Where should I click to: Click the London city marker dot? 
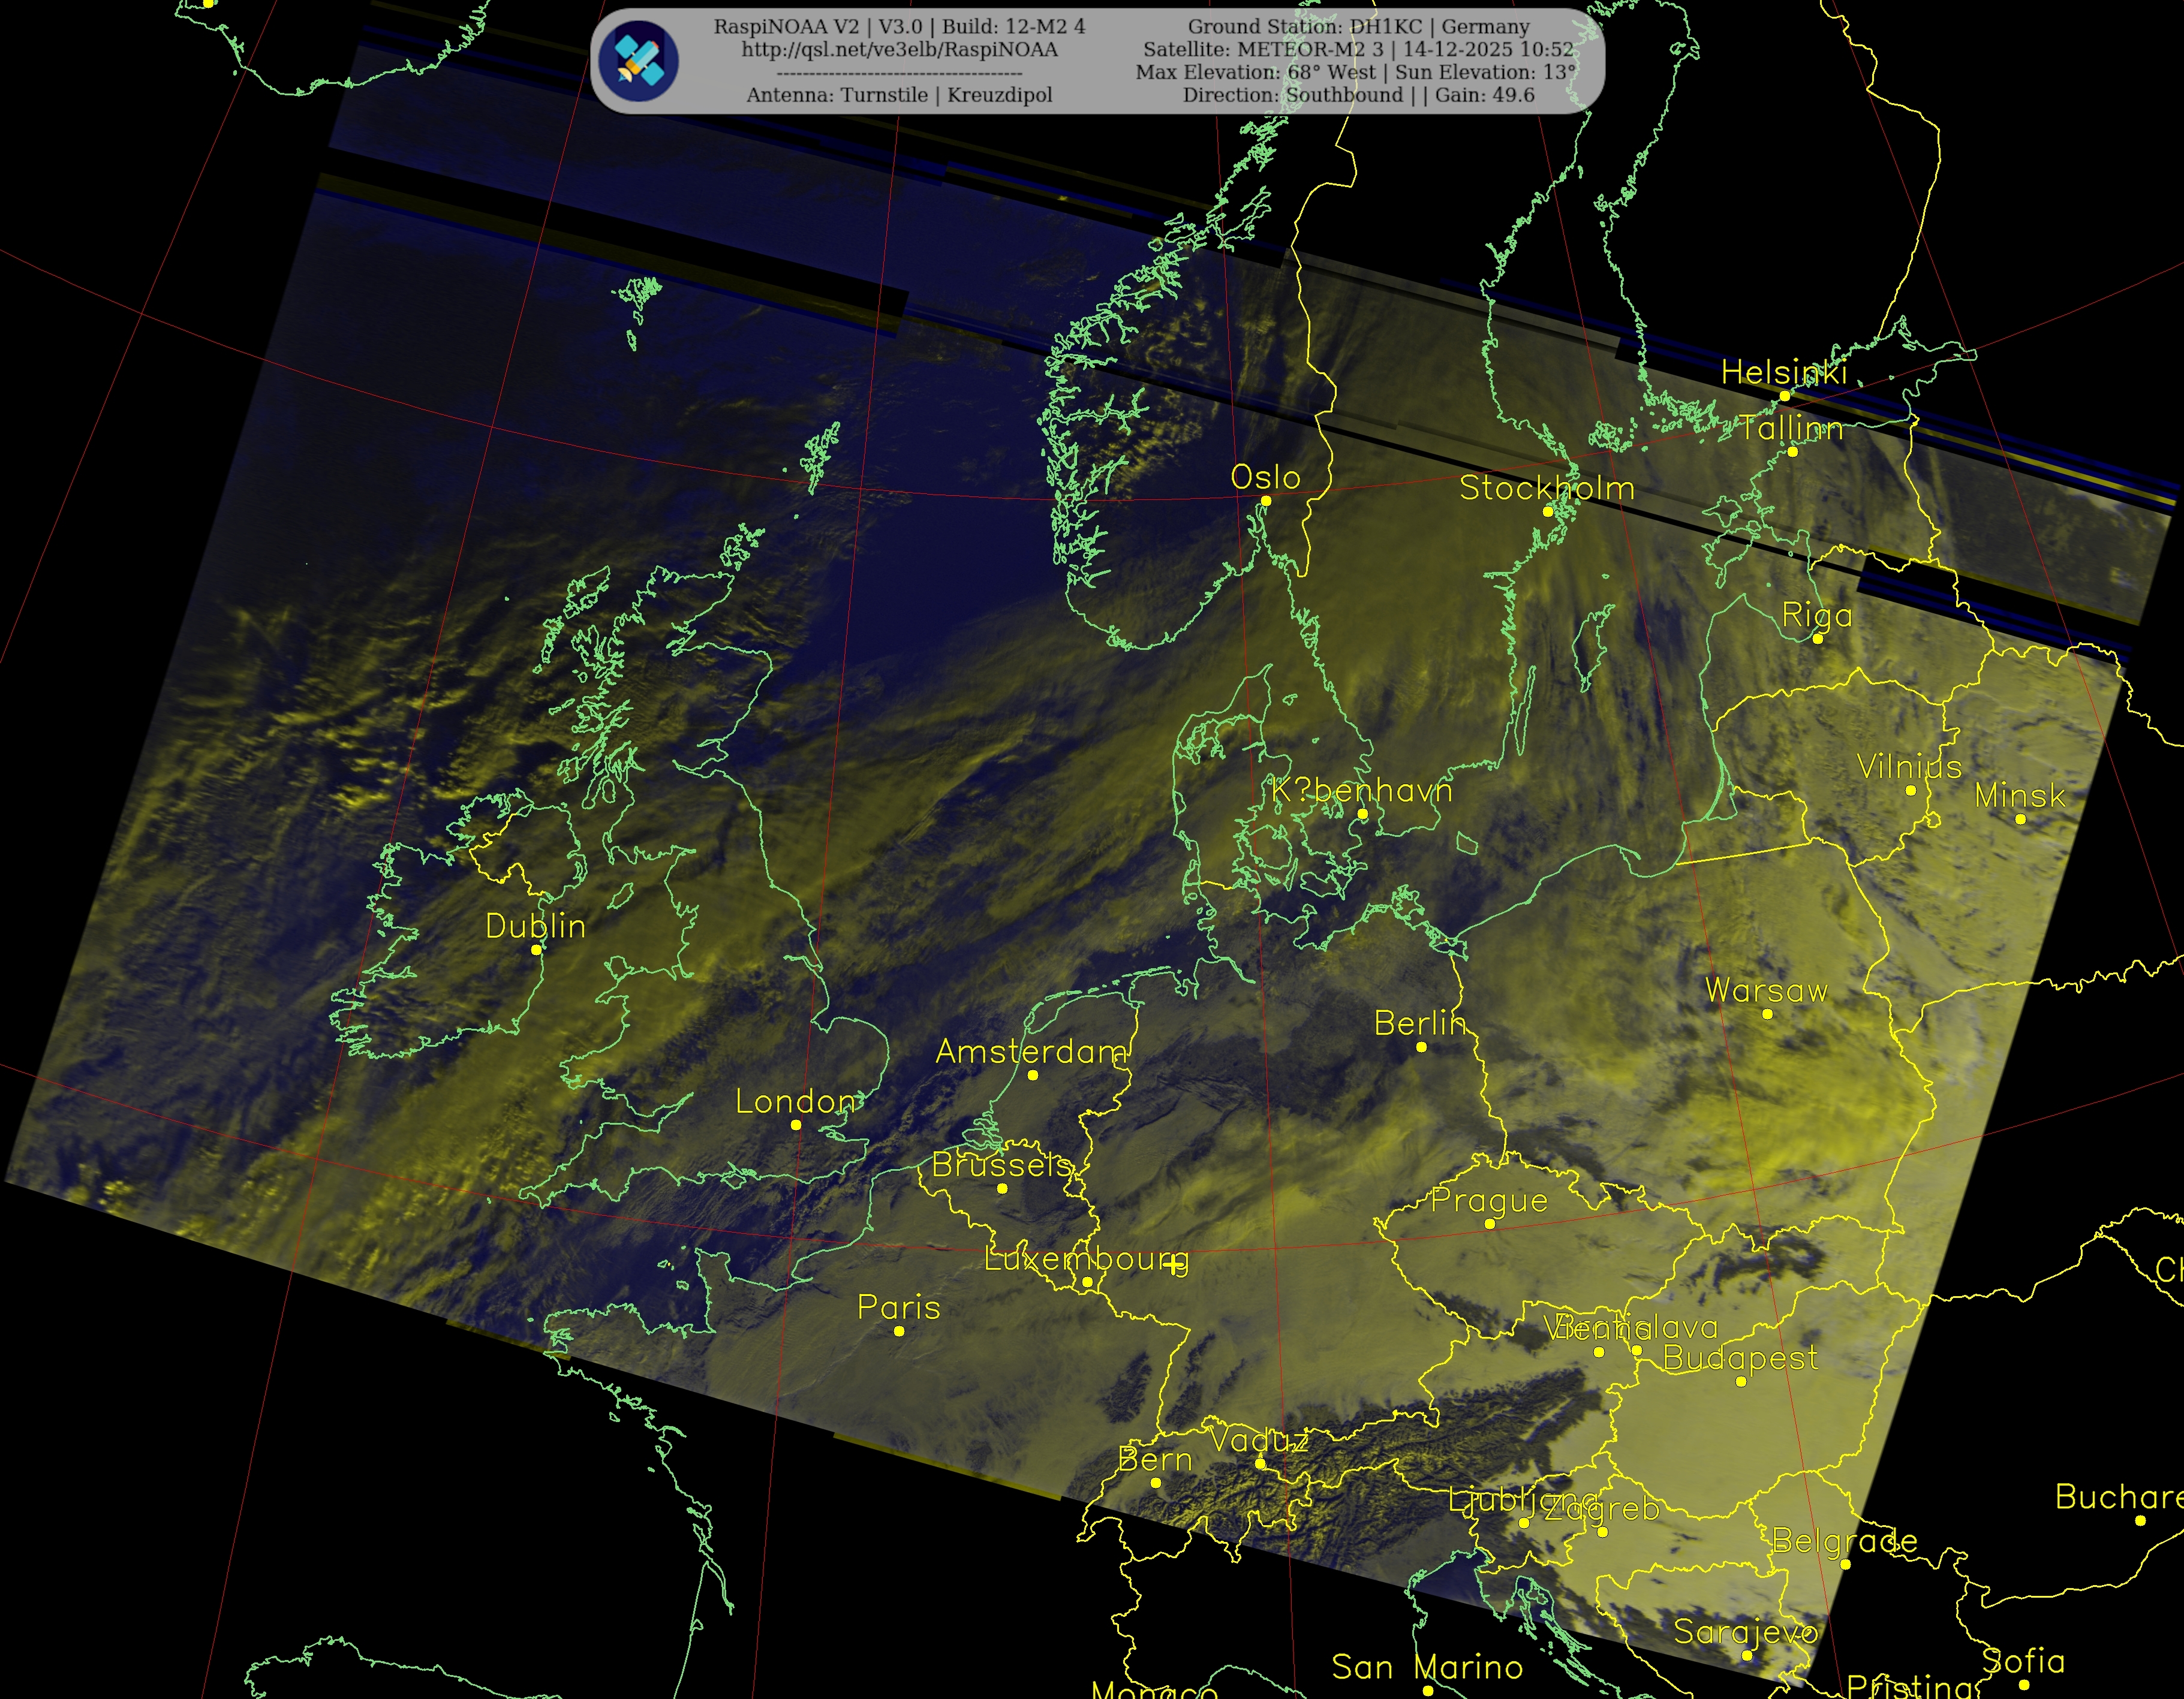(x=796, y=1125)
